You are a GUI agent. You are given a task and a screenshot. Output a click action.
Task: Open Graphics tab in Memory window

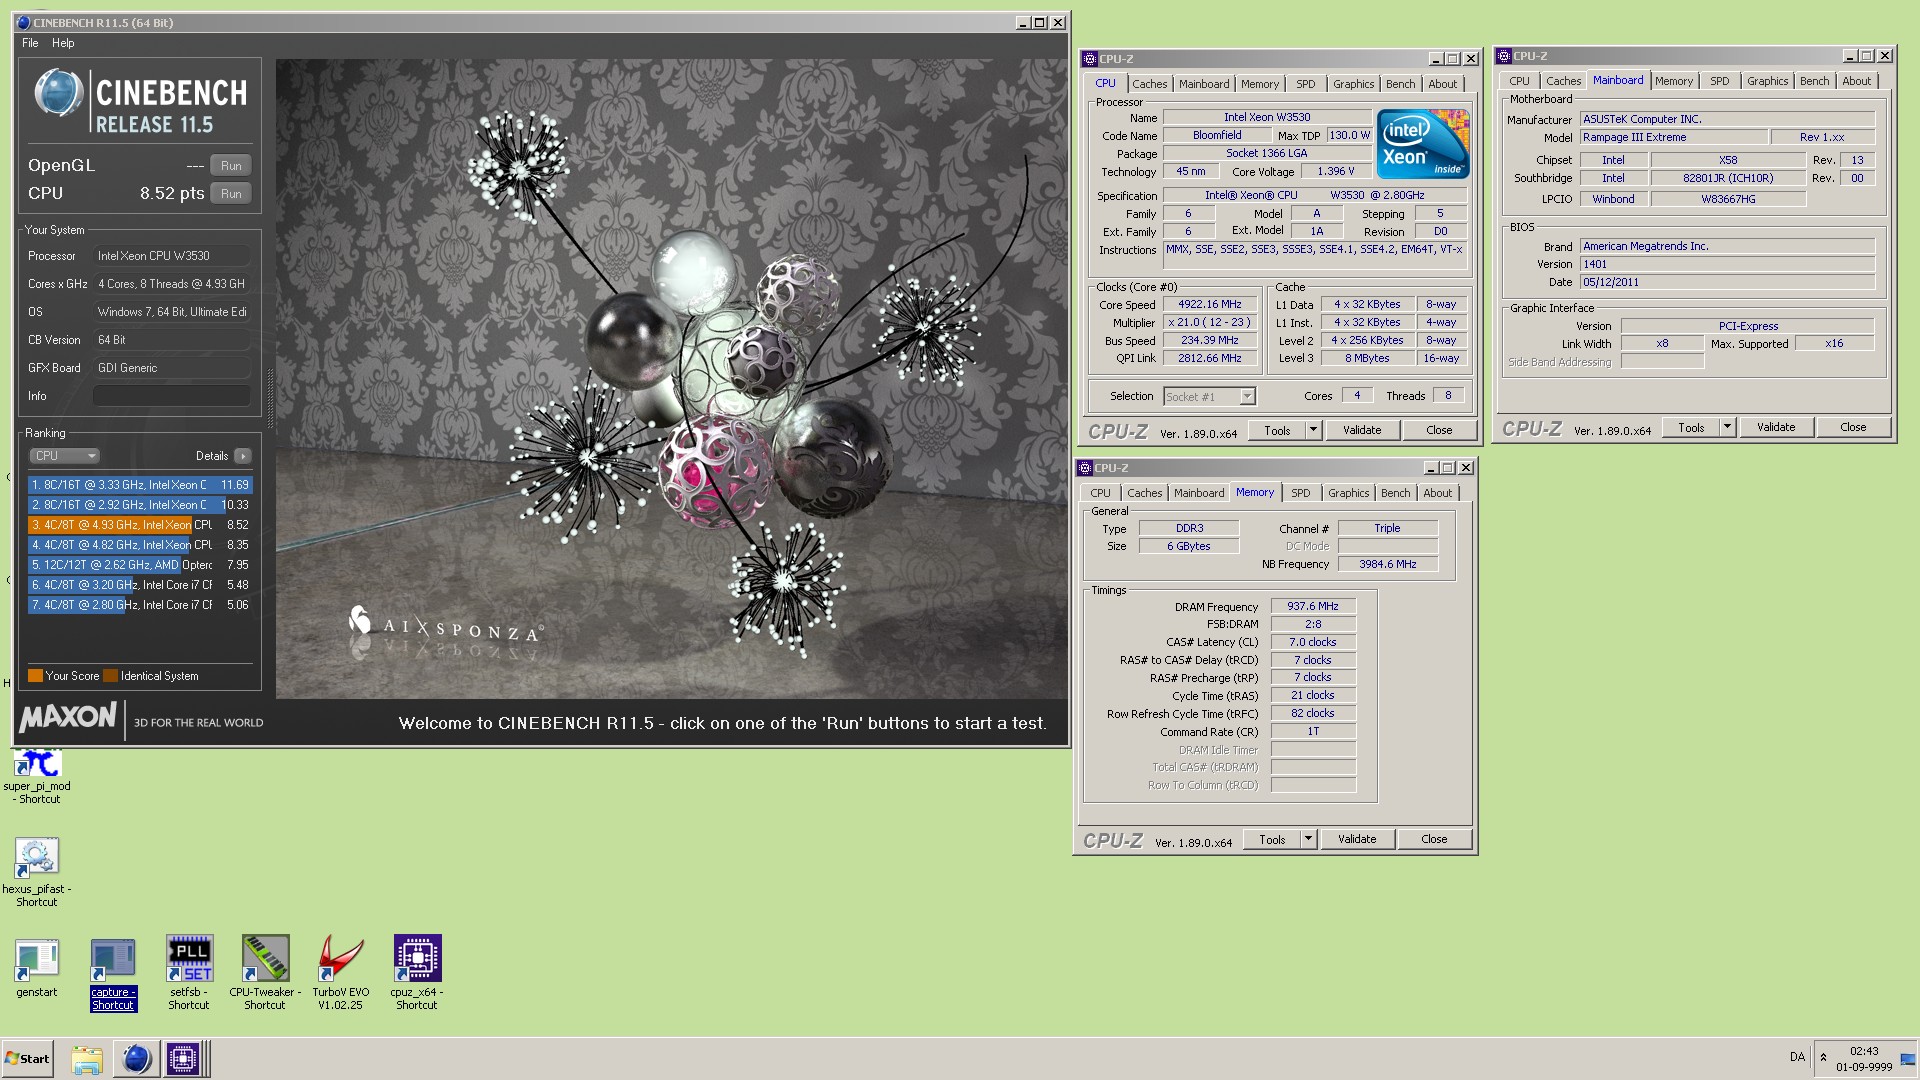1348,493
